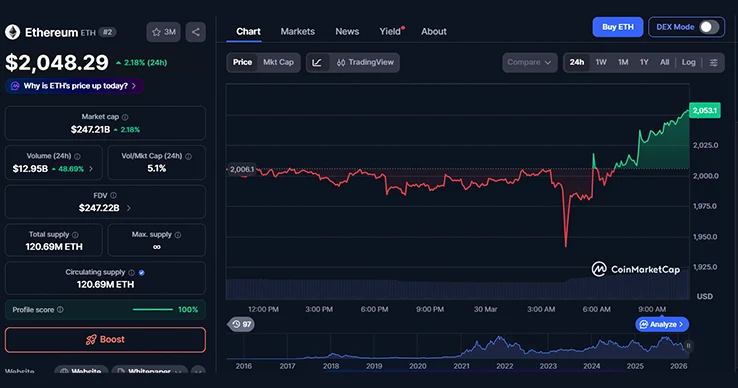
Task: Click the Vol/Mkt Cap info icon
Action: pyautogui.click(x=188, y=156)
